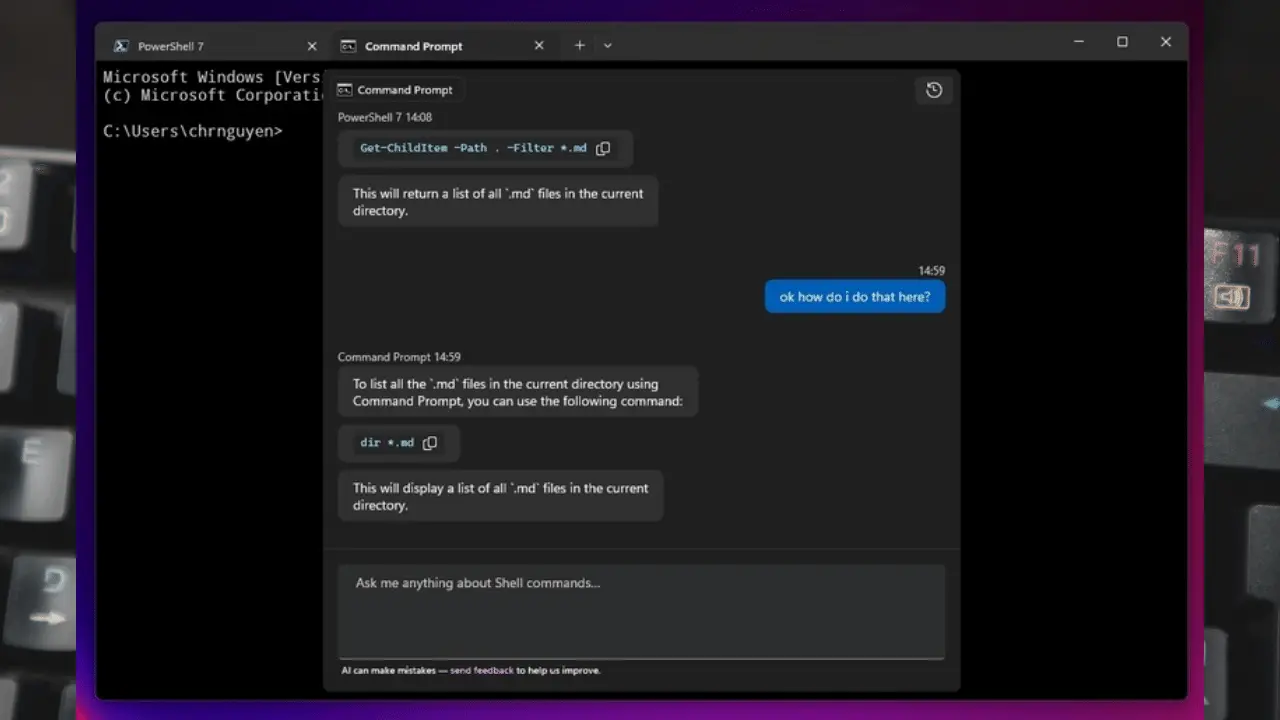This screenshot has height=720, width=1280.
Task: Open chat history with the clock icon
Action: pyautogui.click(x=934, y=90)
